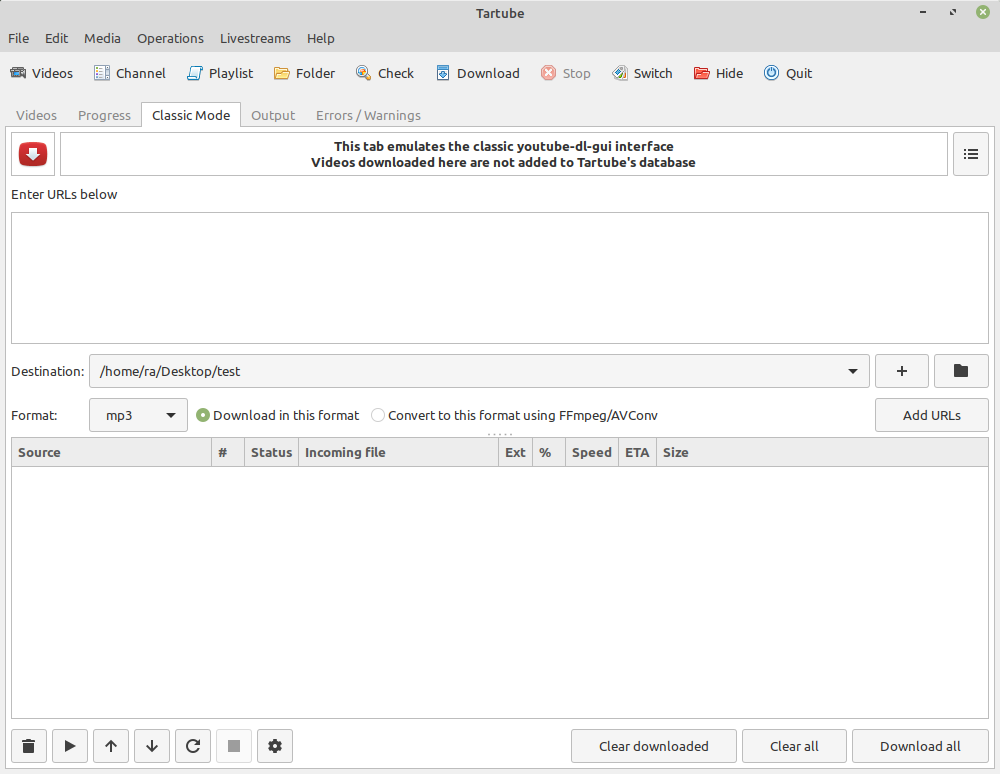Viewport: 1000px width, 774px height.
Task: Hide Tartube via the Hide toolbar button
Action: point(718,73)
